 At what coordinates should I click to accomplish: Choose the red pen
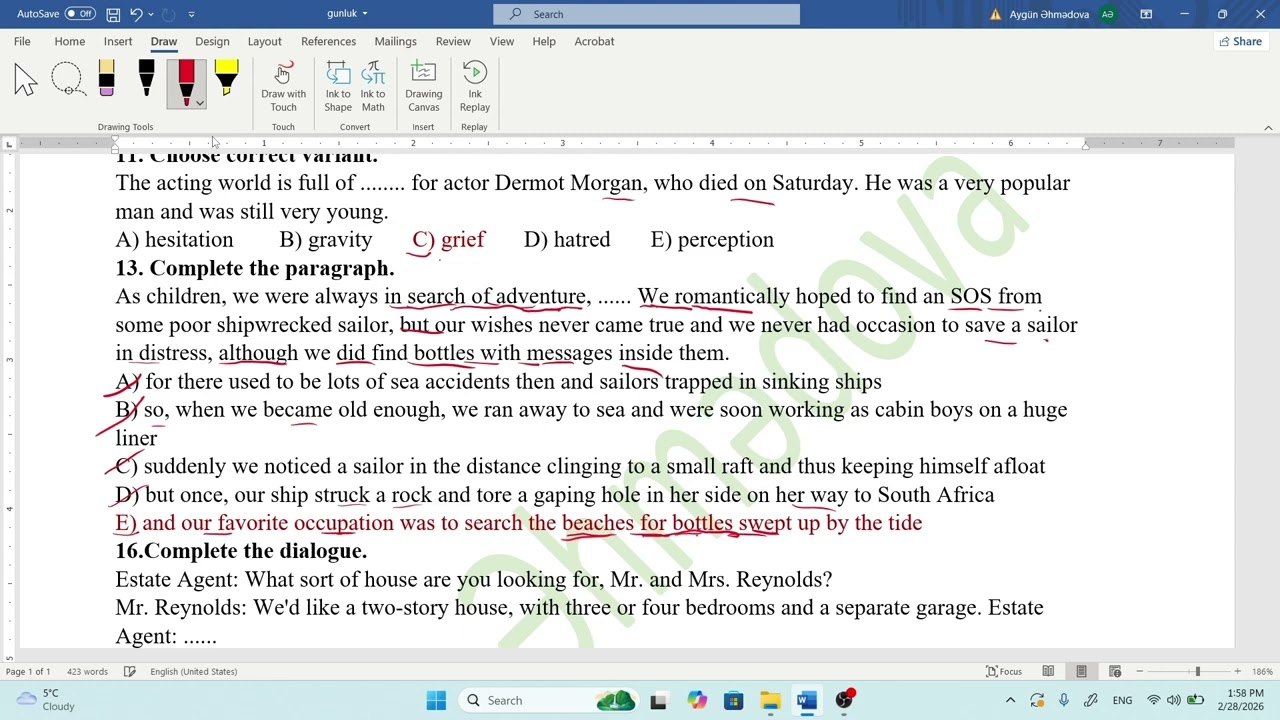coord(186,80)
